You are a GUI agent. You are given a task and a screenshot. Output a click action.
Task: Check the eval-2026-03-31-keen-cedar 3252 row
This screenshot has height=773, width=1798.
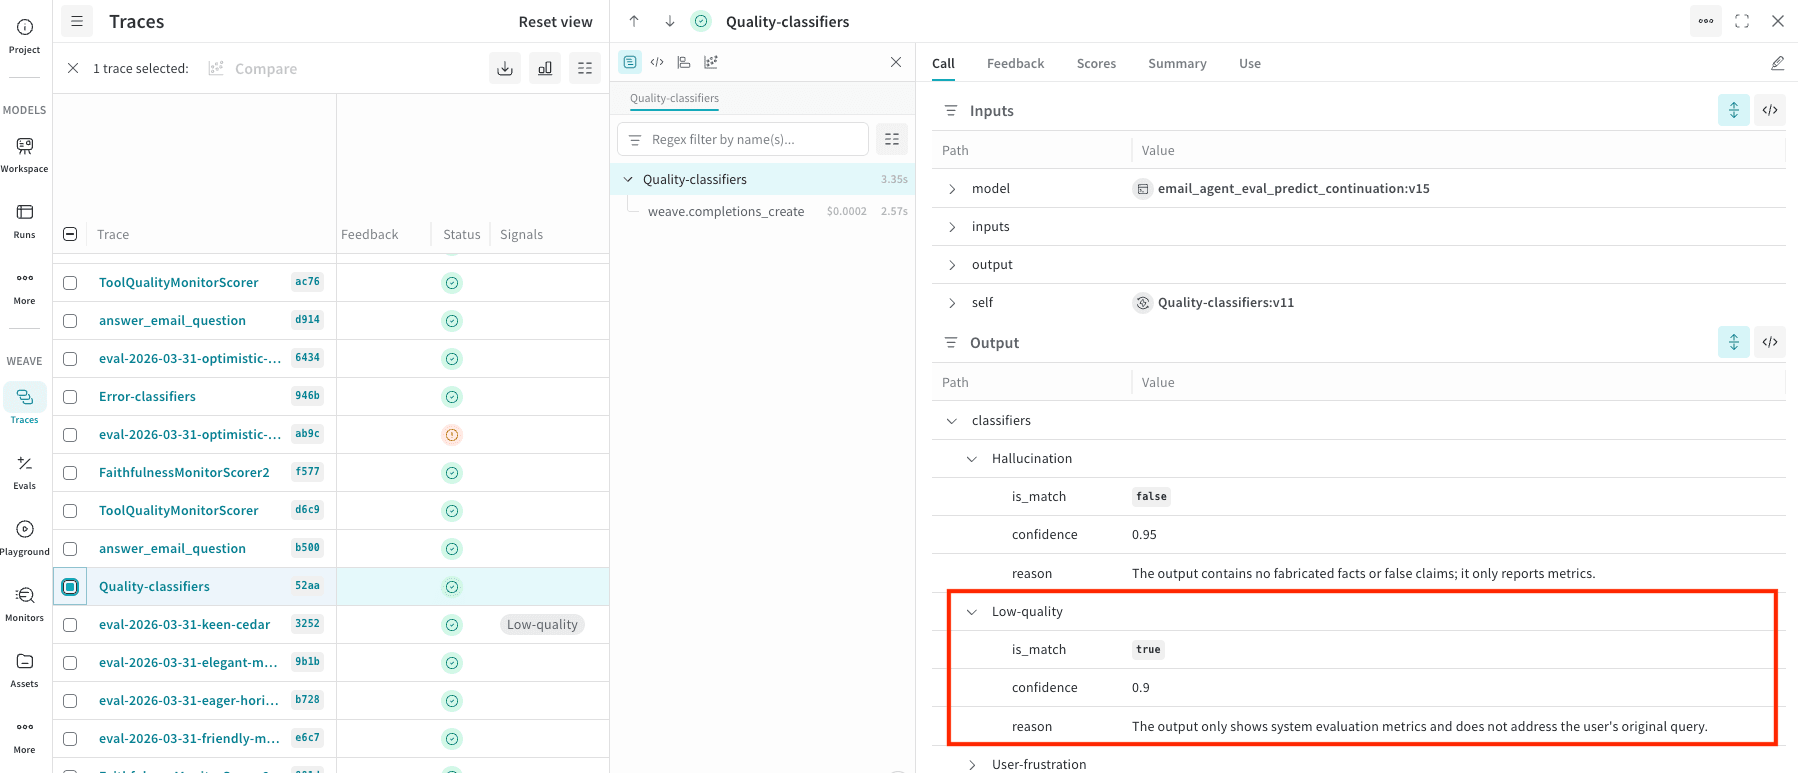click(x=70, y=625)
